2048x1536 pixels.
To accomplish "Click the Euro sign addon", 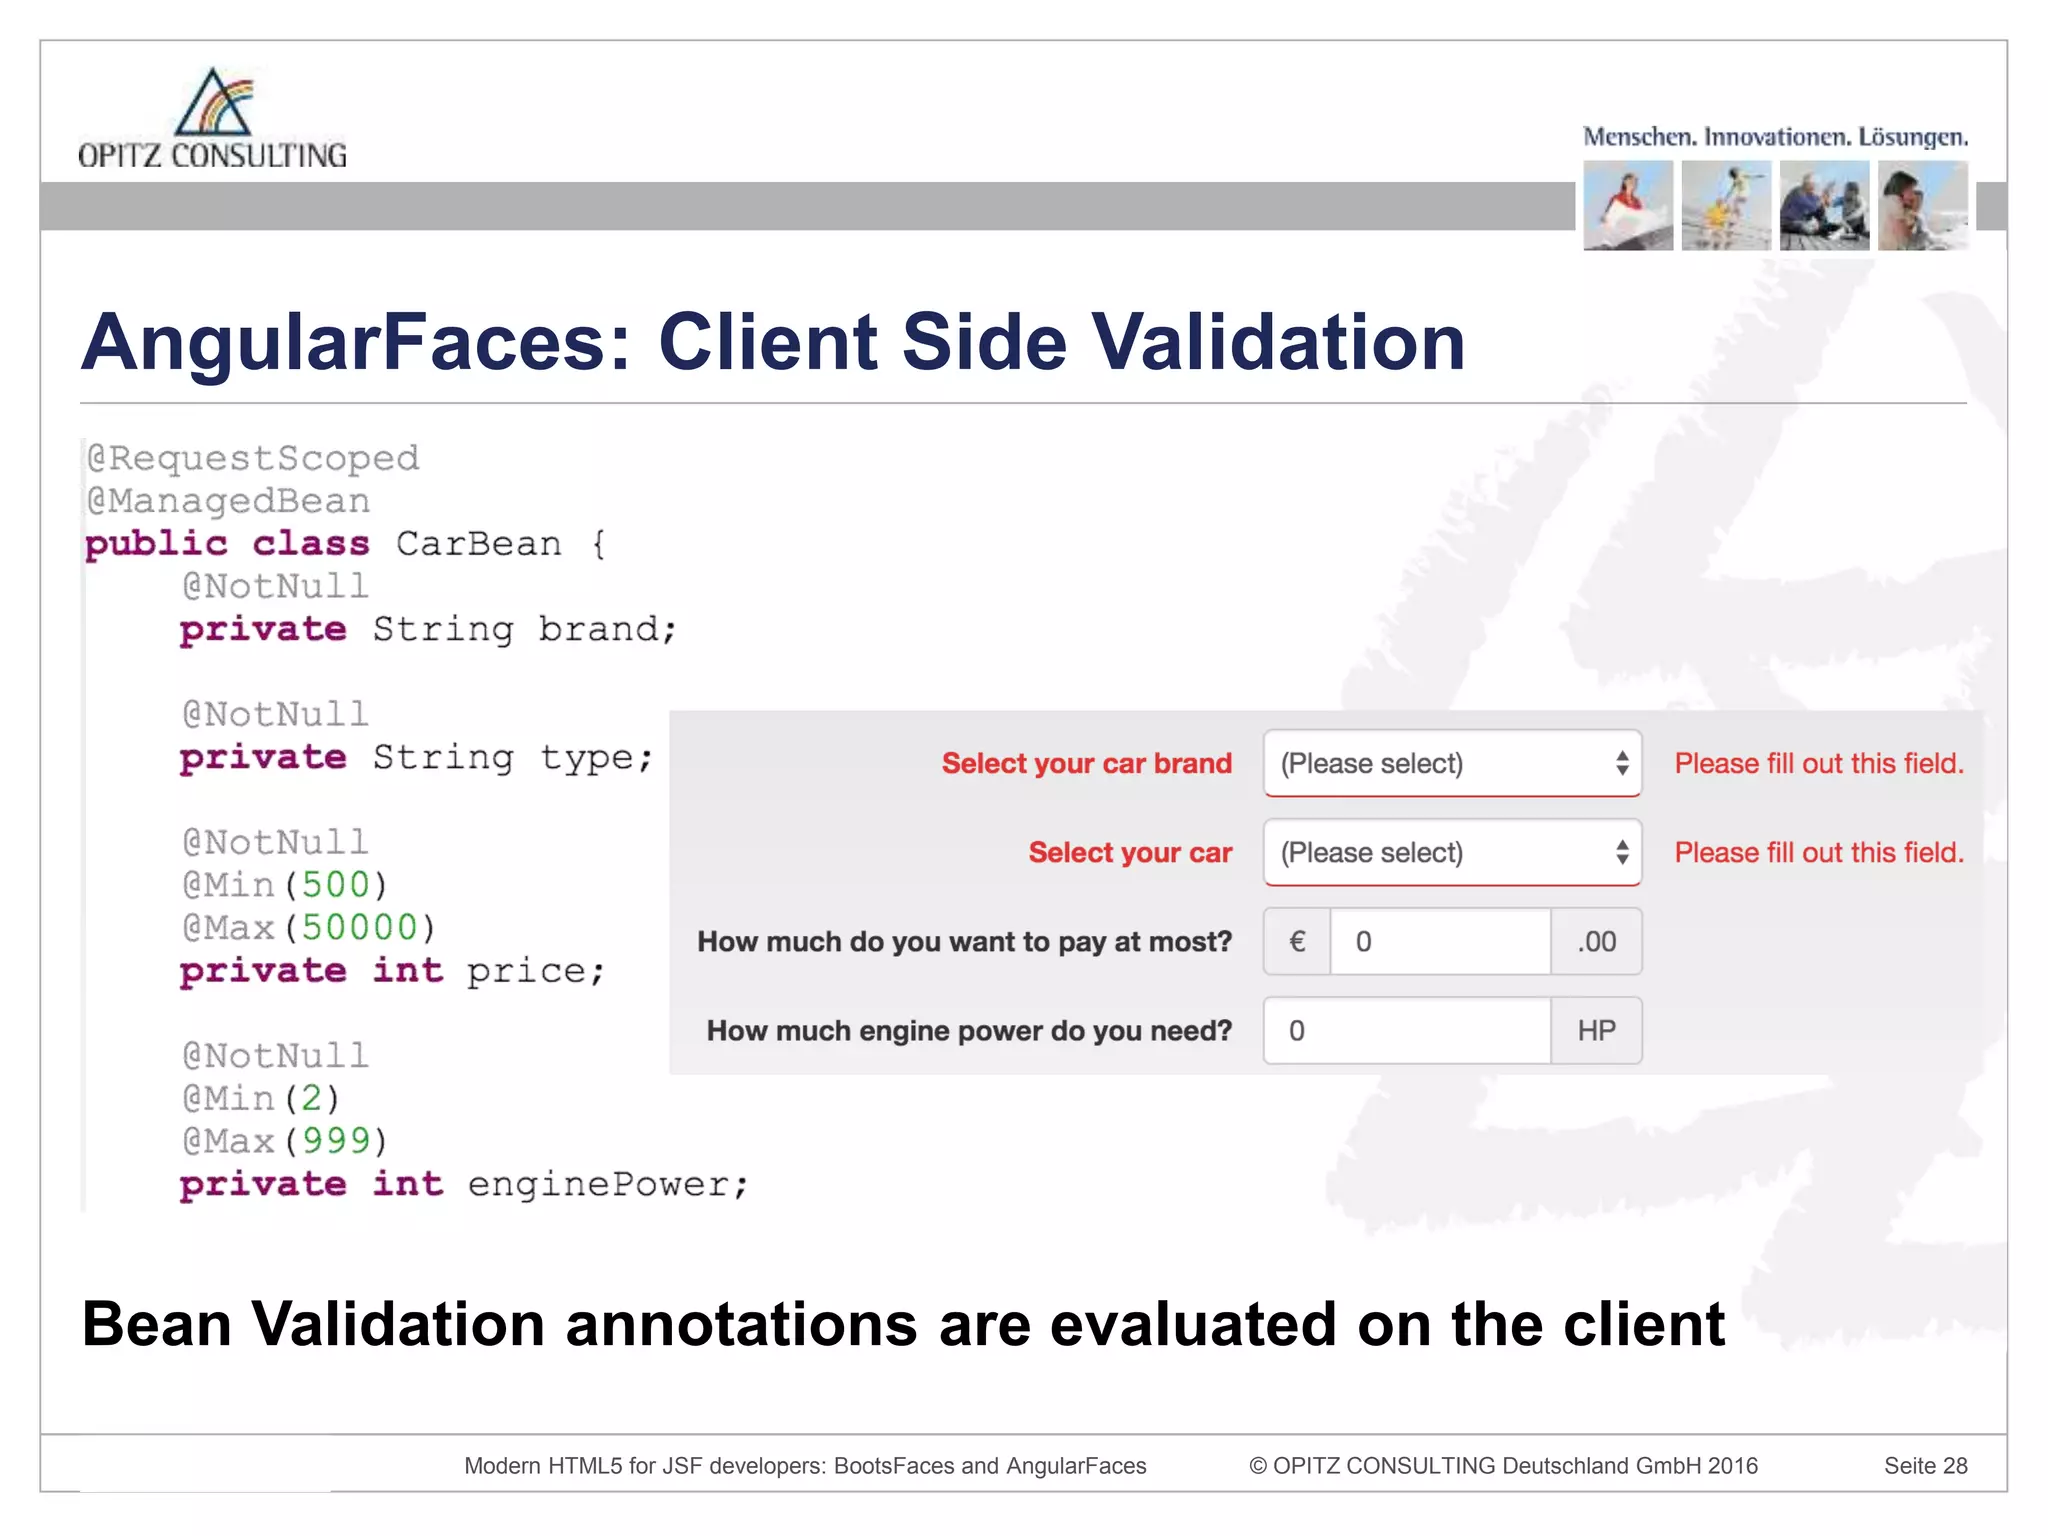I will click(1297, 941).
